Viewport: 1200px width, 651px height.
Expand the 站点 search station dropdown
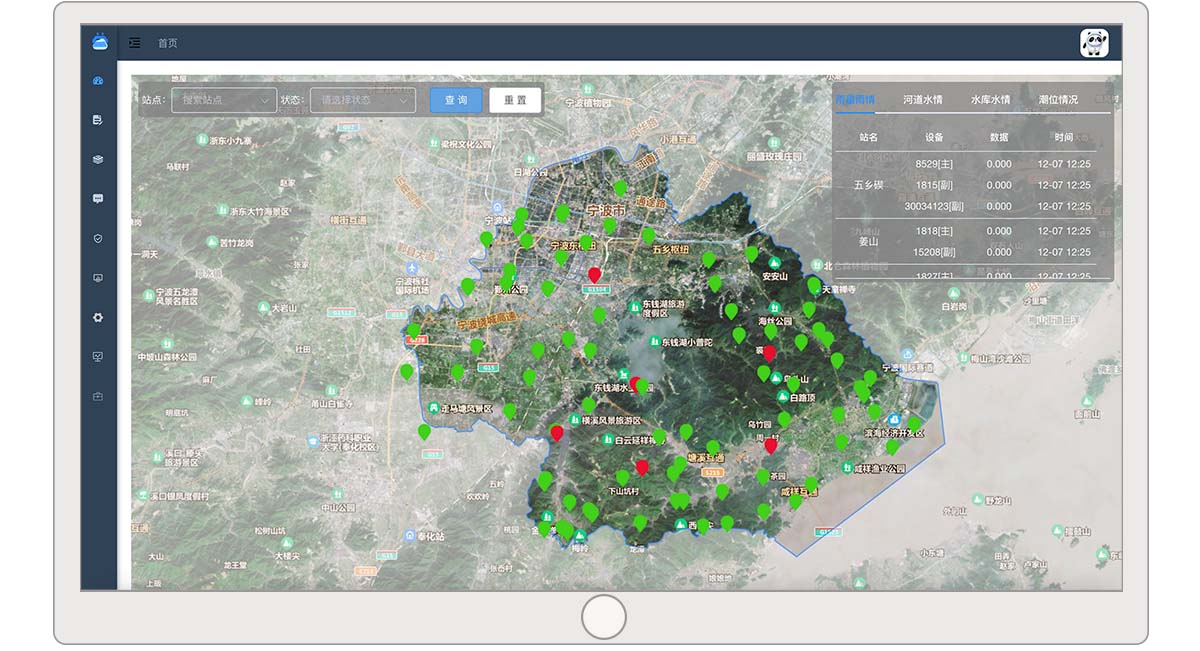tap(224, 100)
